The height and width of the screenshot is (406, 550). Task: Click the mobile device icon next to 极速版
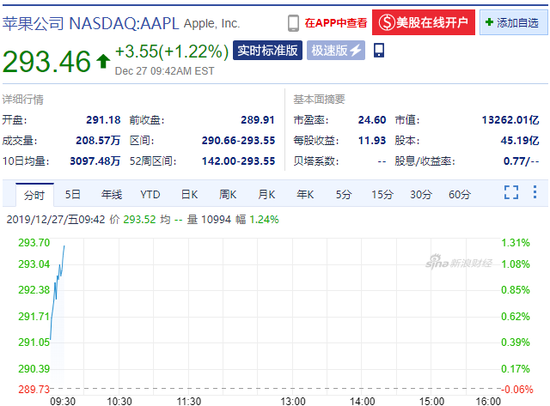pyautogui.click(x=379, y=51)
